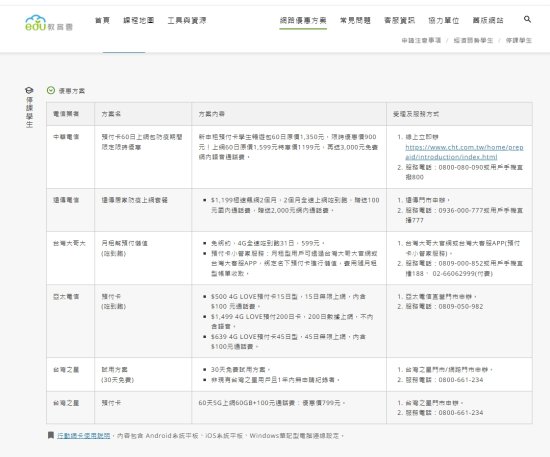Click the 60天5G上網60GB plan description
The width and height of the screenshot is (550, 457).
pos(272,403)
